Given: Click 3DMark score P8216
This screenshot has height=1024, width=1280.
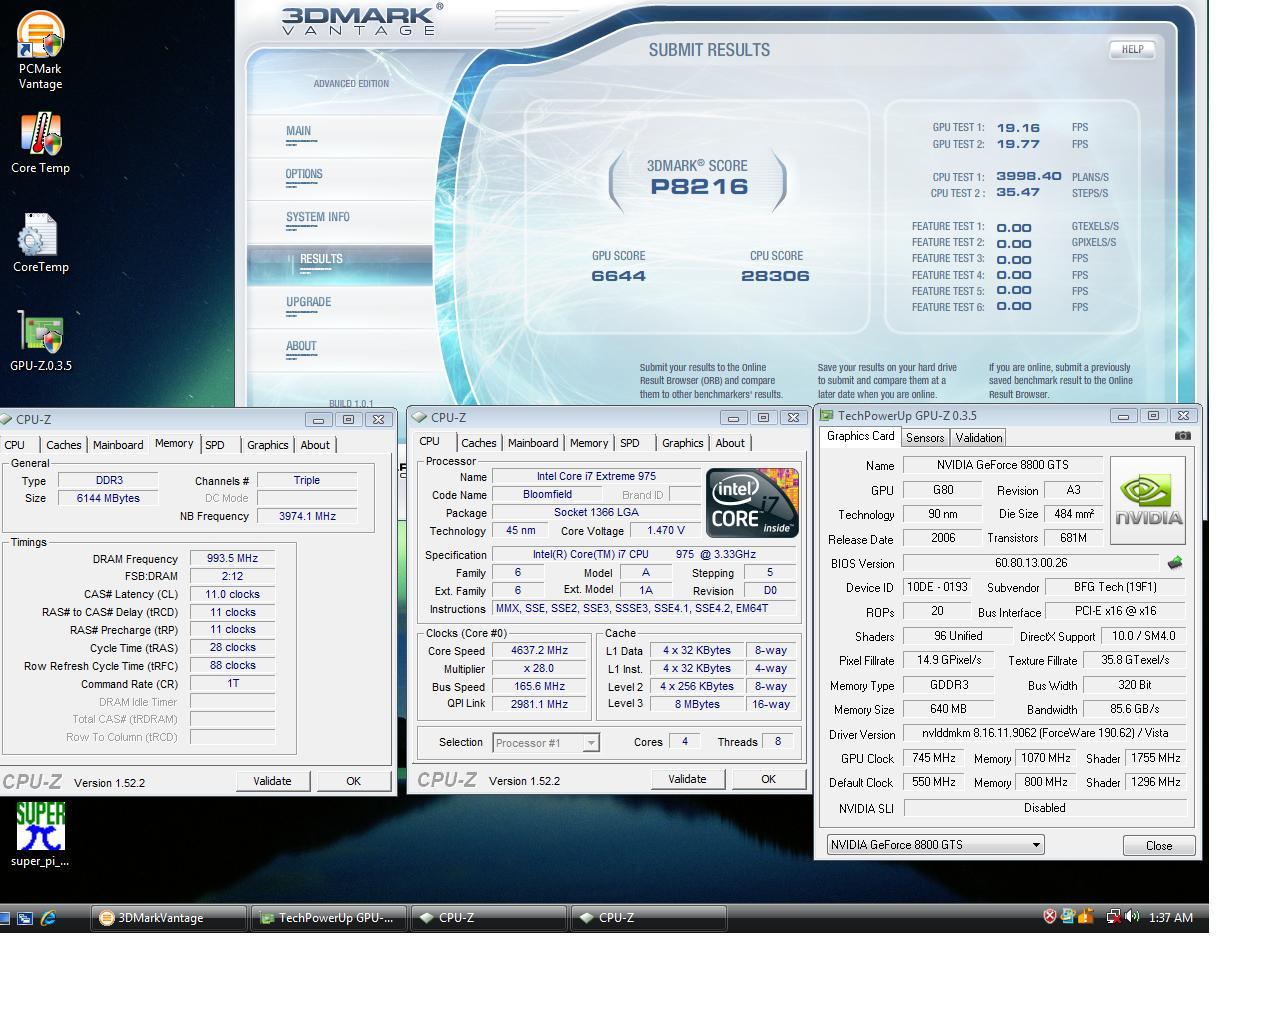Looking at the screenshot, I should (x=699, y=186).
